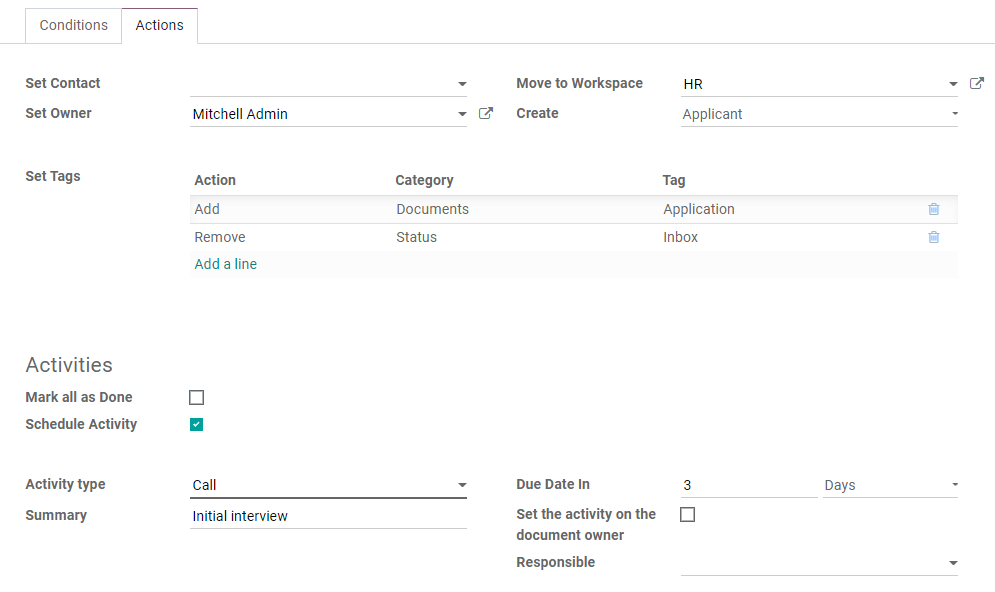
Task: Open the Set Contact dropdown
Action: coord(461,83)
